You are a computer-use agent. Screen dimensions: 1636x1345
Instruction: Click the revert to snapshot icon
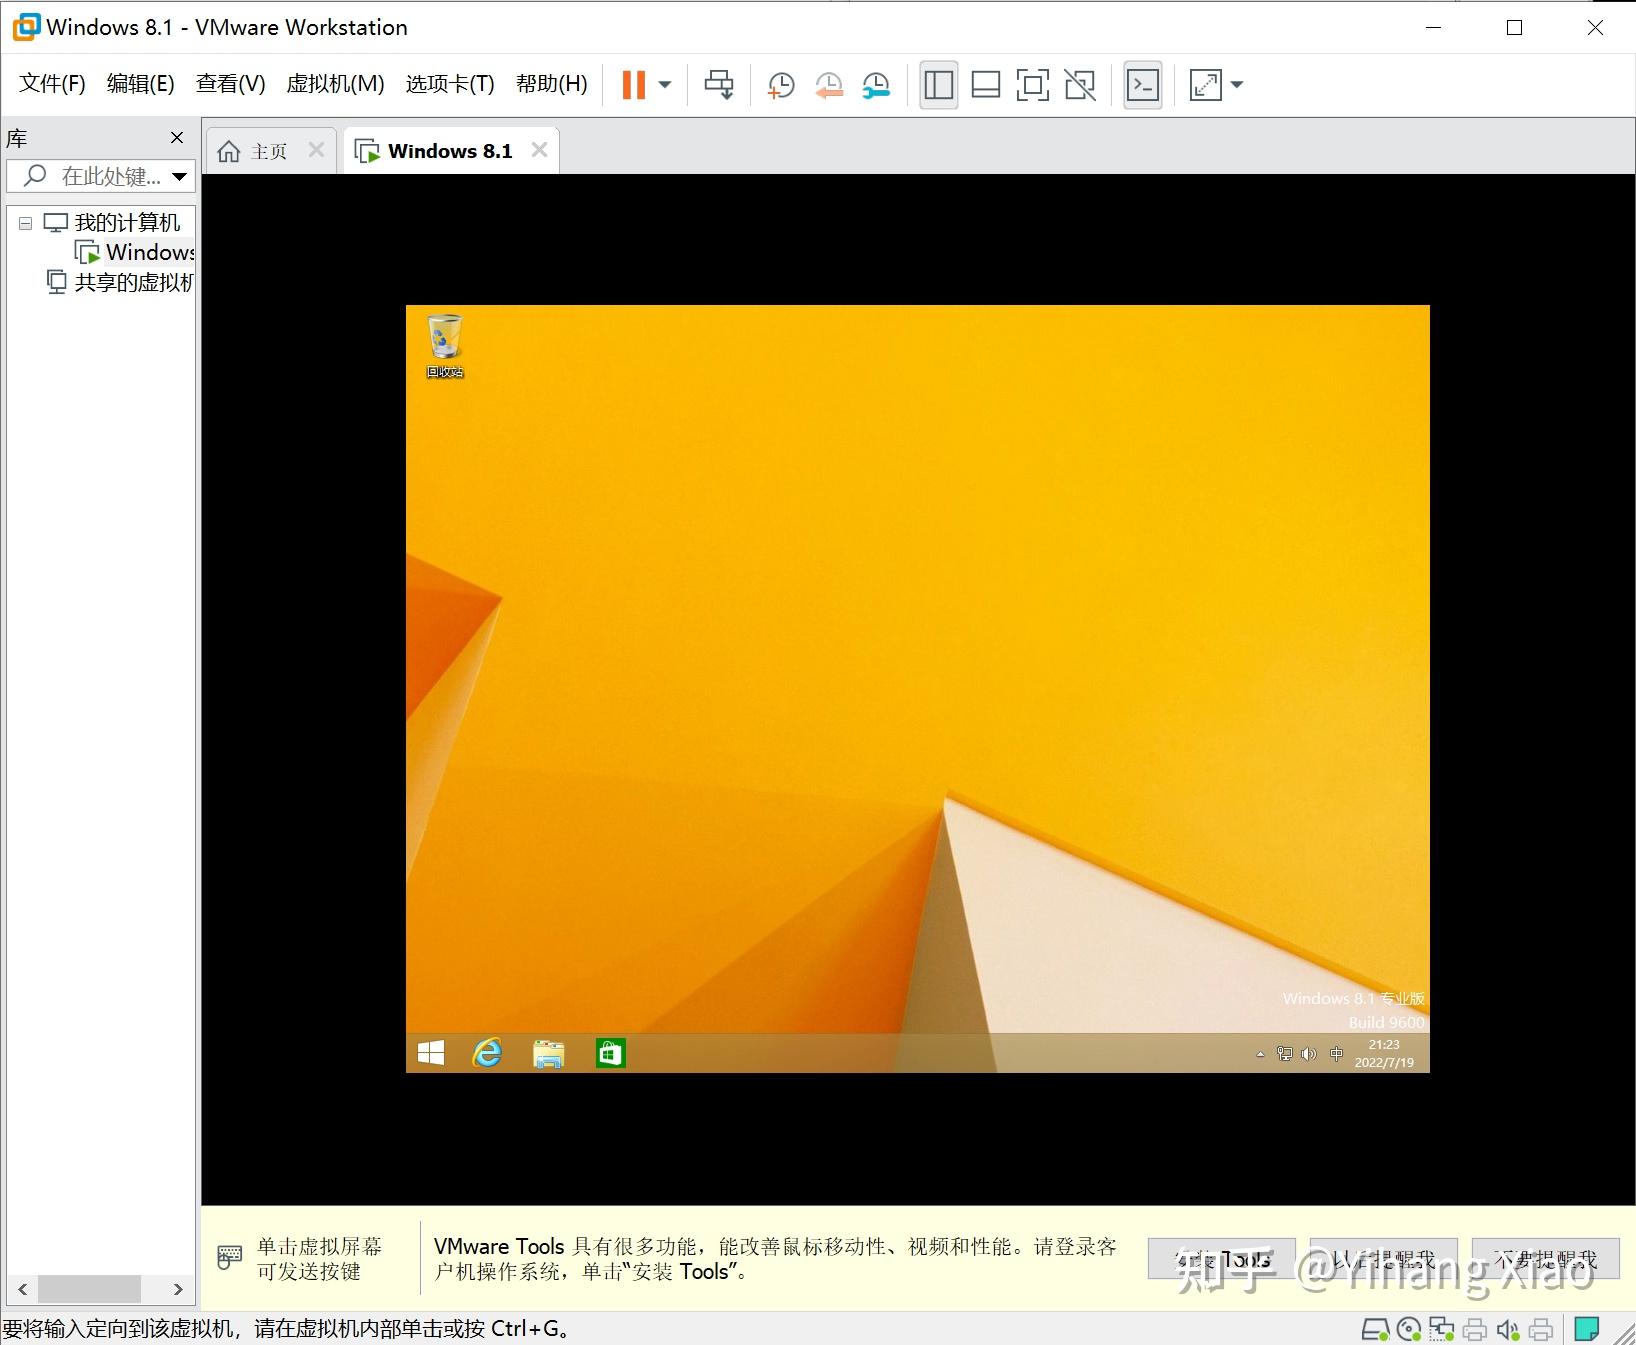828,85
